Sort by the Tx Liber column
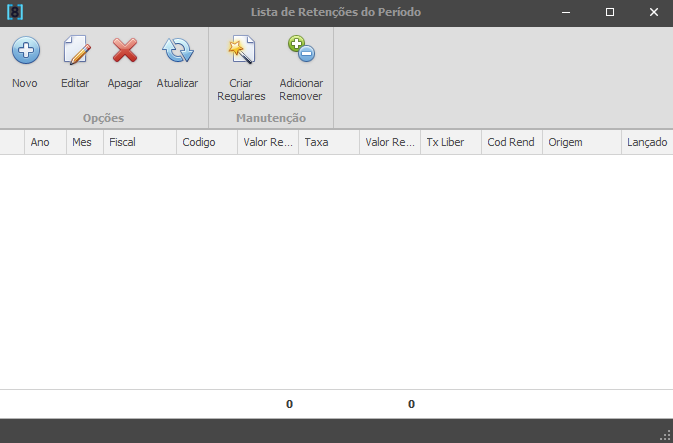This screenshot has width=673, height=443. point(450,143)
